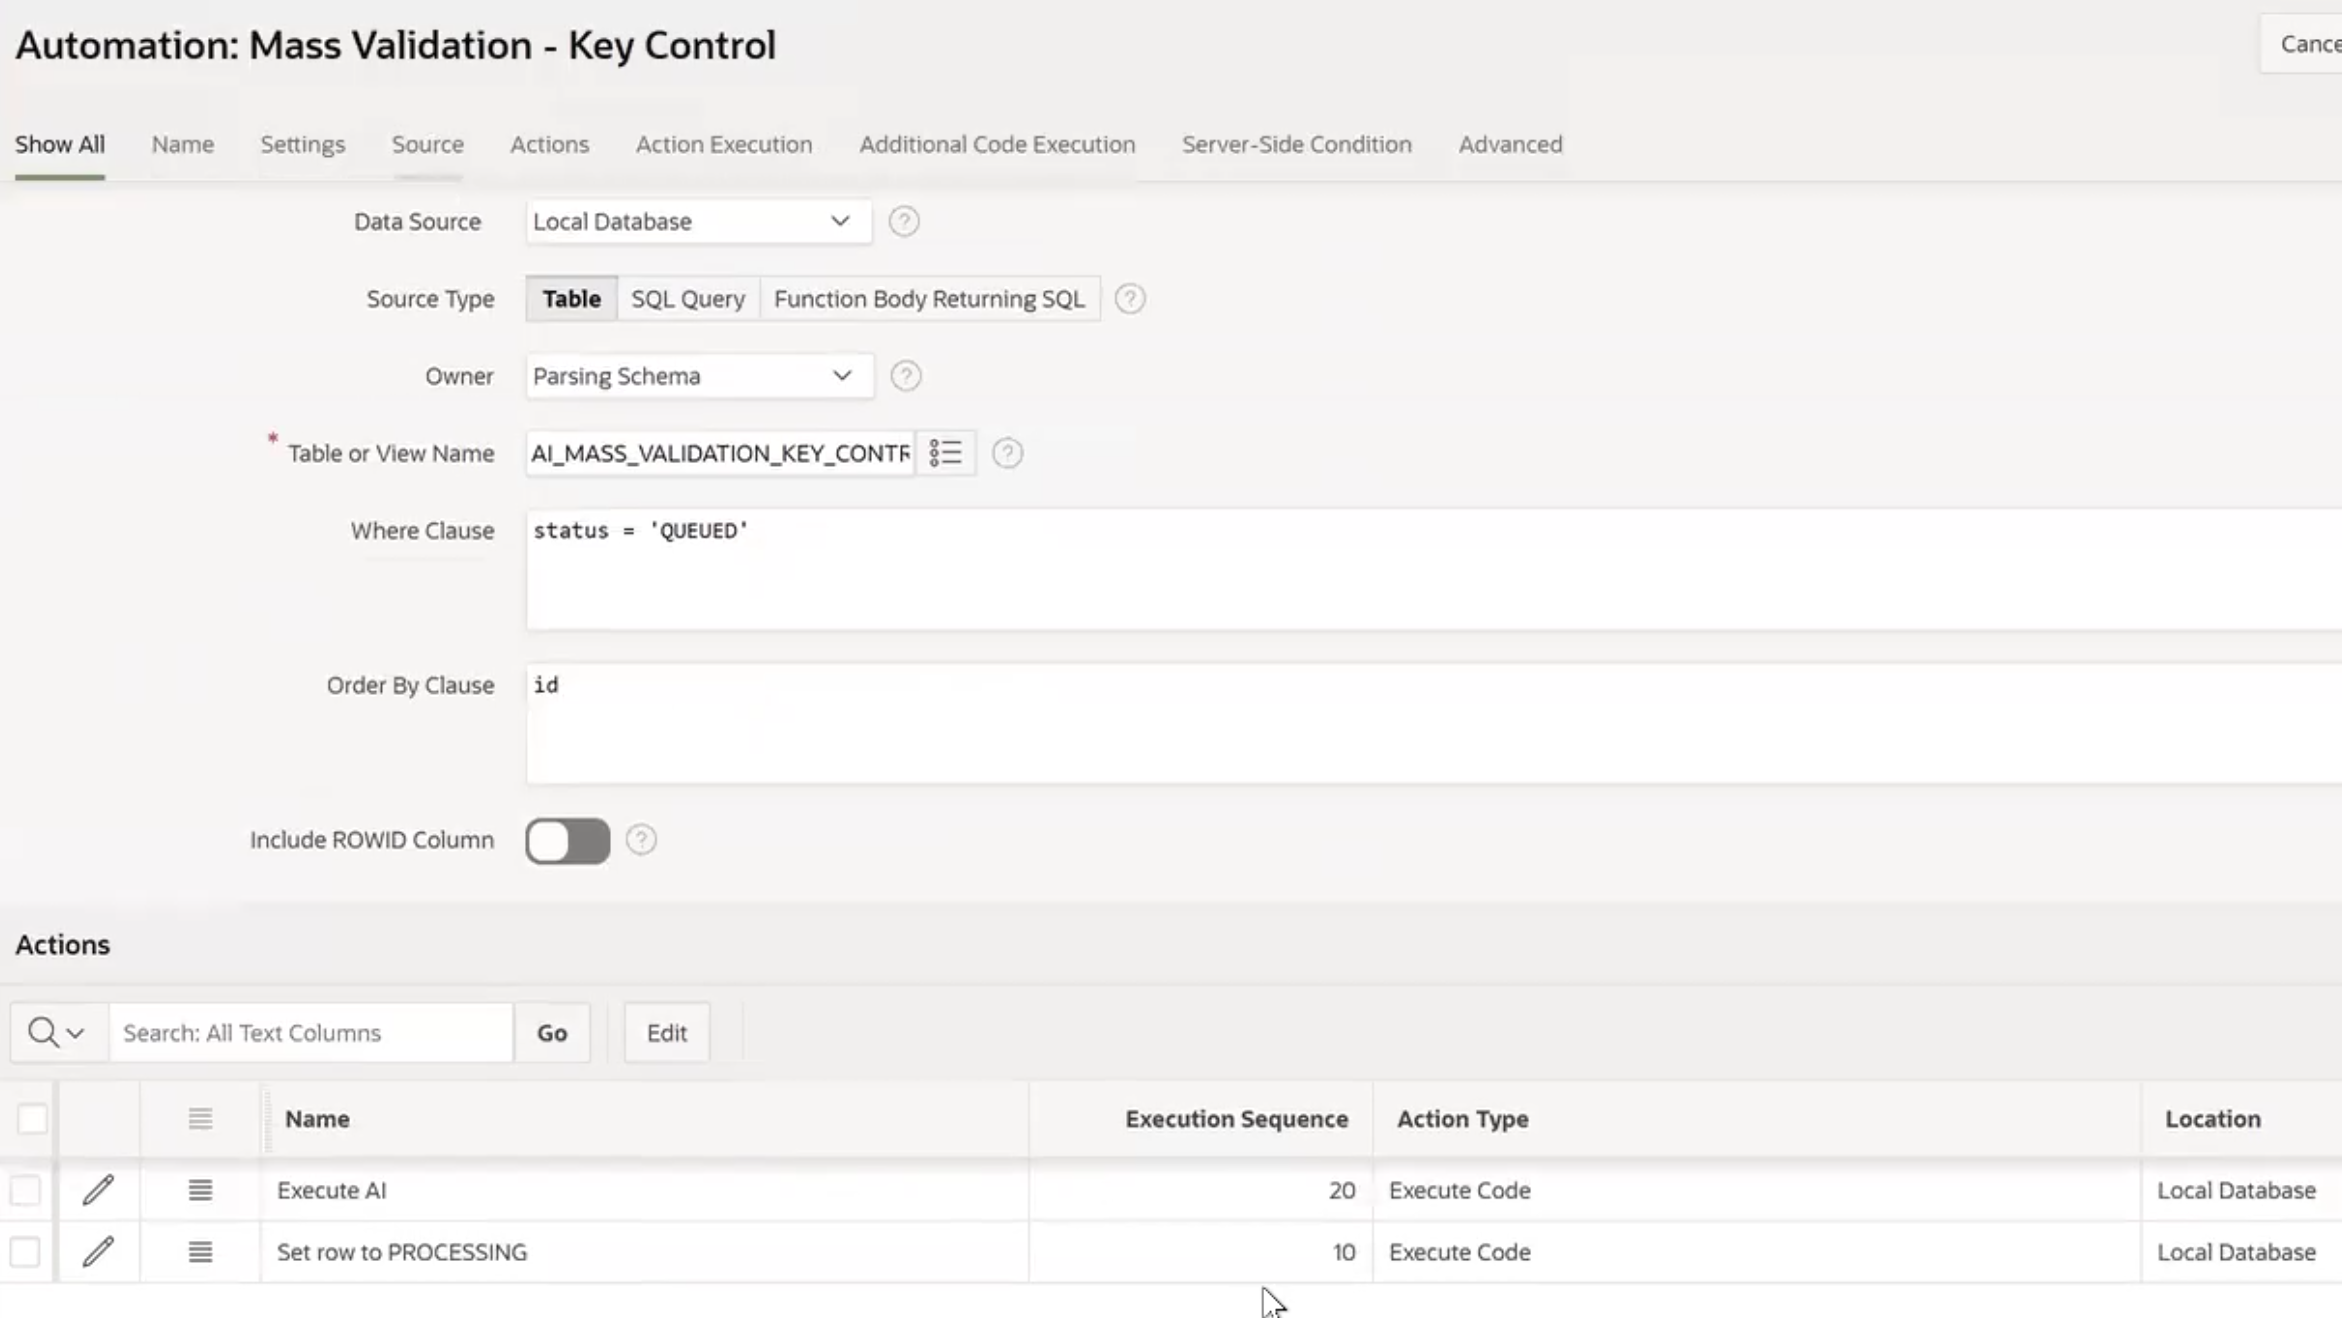
Task: Click the pencil edit icon for Execute AI
Action: (x=98, y=1190)
